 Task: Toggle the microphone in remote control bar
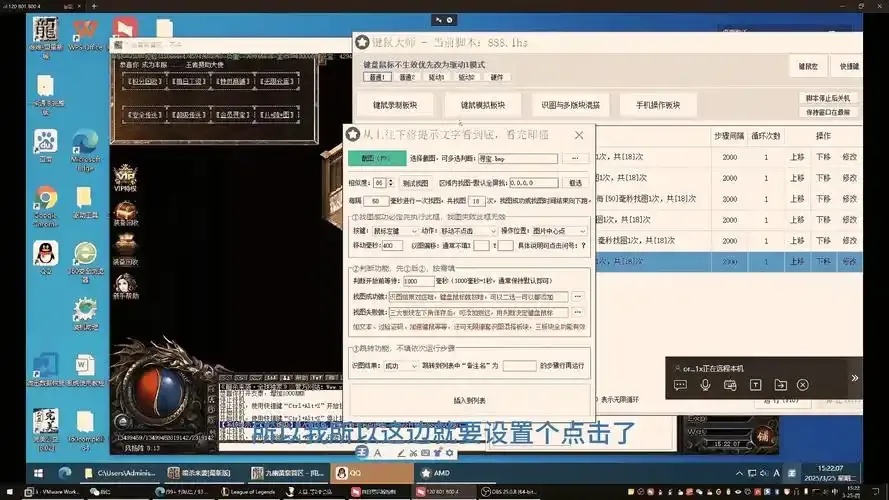[x=705, y=385]
